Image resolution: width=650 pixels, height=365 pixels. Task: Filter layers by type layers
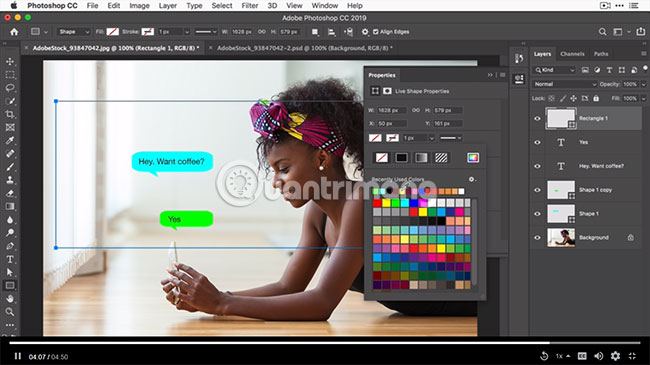pos(609,70)
